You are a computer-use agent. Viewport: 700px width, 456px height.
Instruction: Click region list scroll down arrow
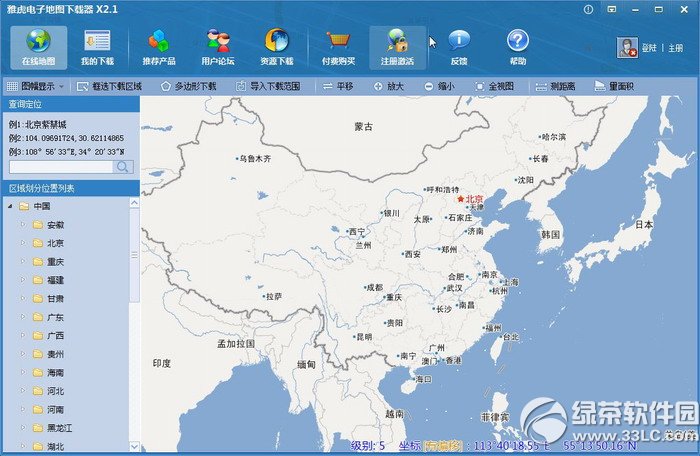tap(134, 446)
